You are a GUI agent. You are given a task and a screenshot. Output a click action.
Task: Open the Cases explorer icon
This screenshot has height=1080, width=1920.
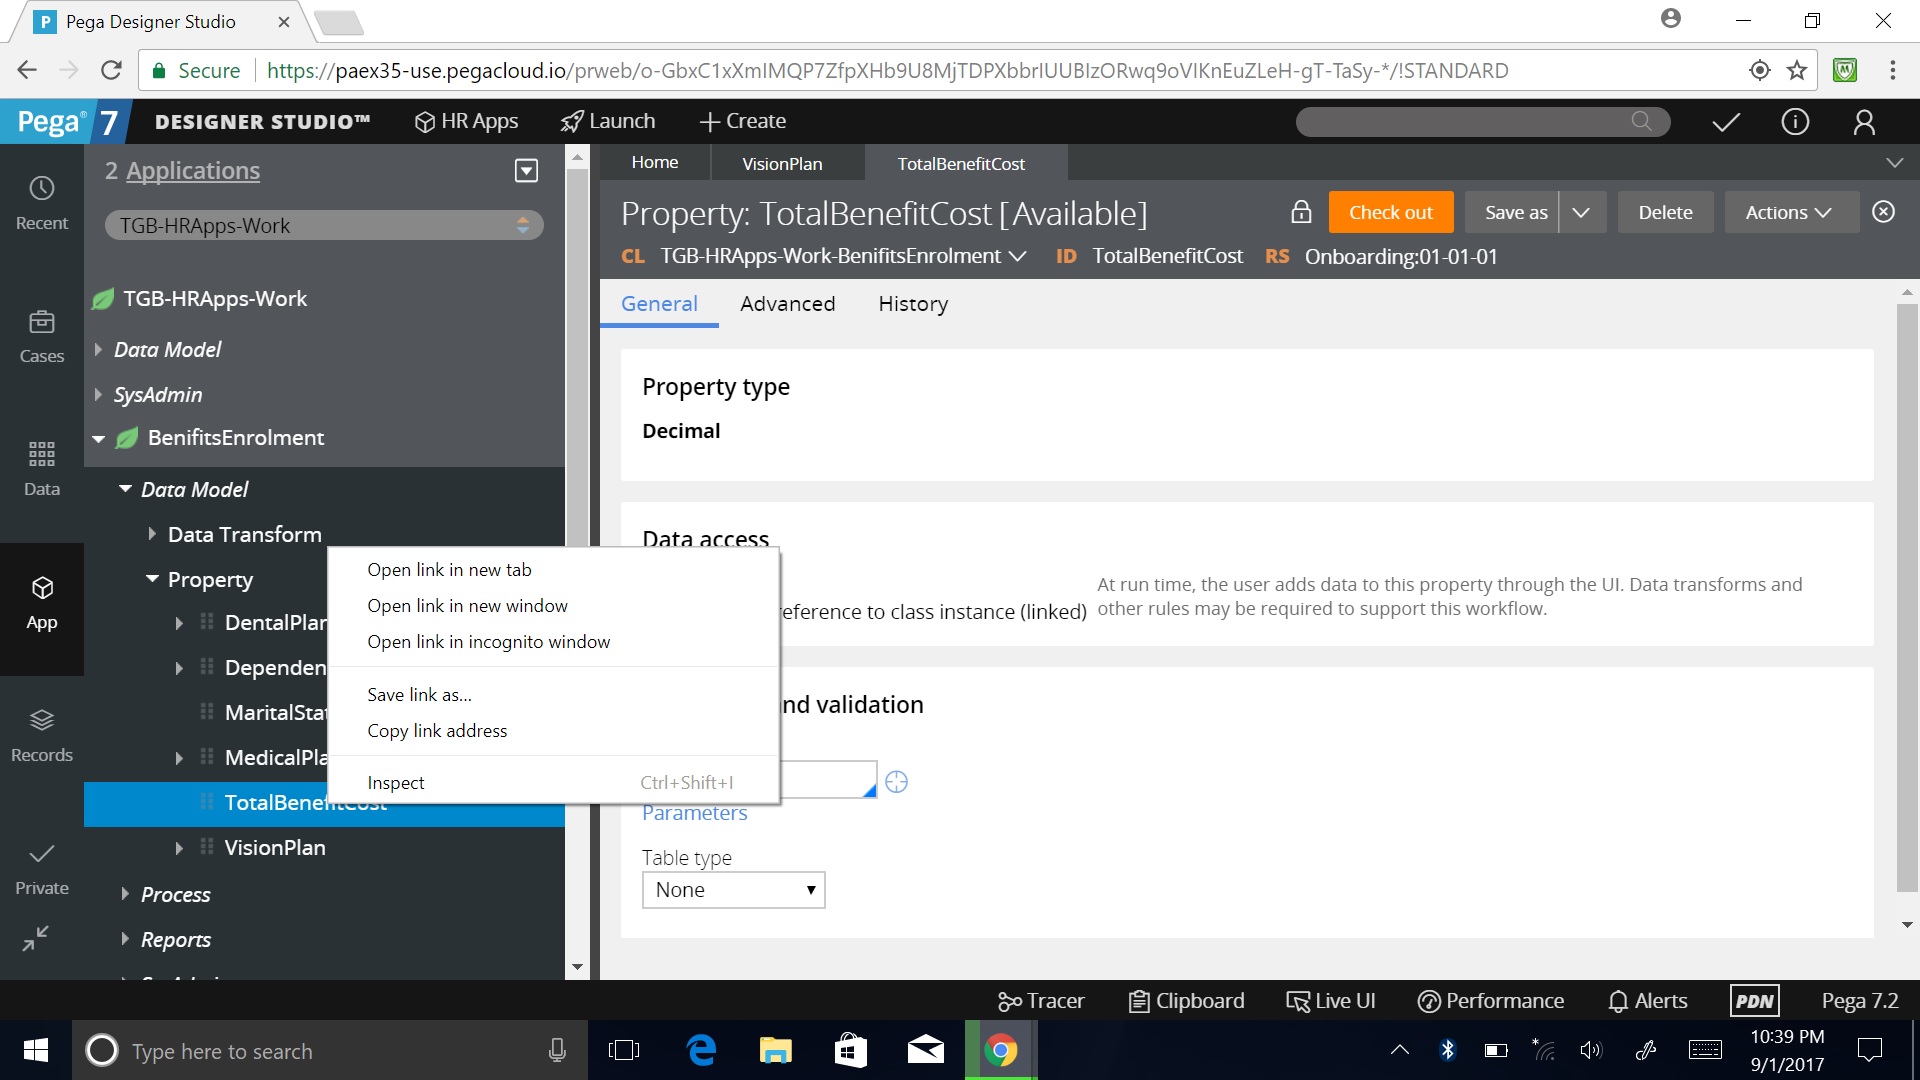[42, 337]
